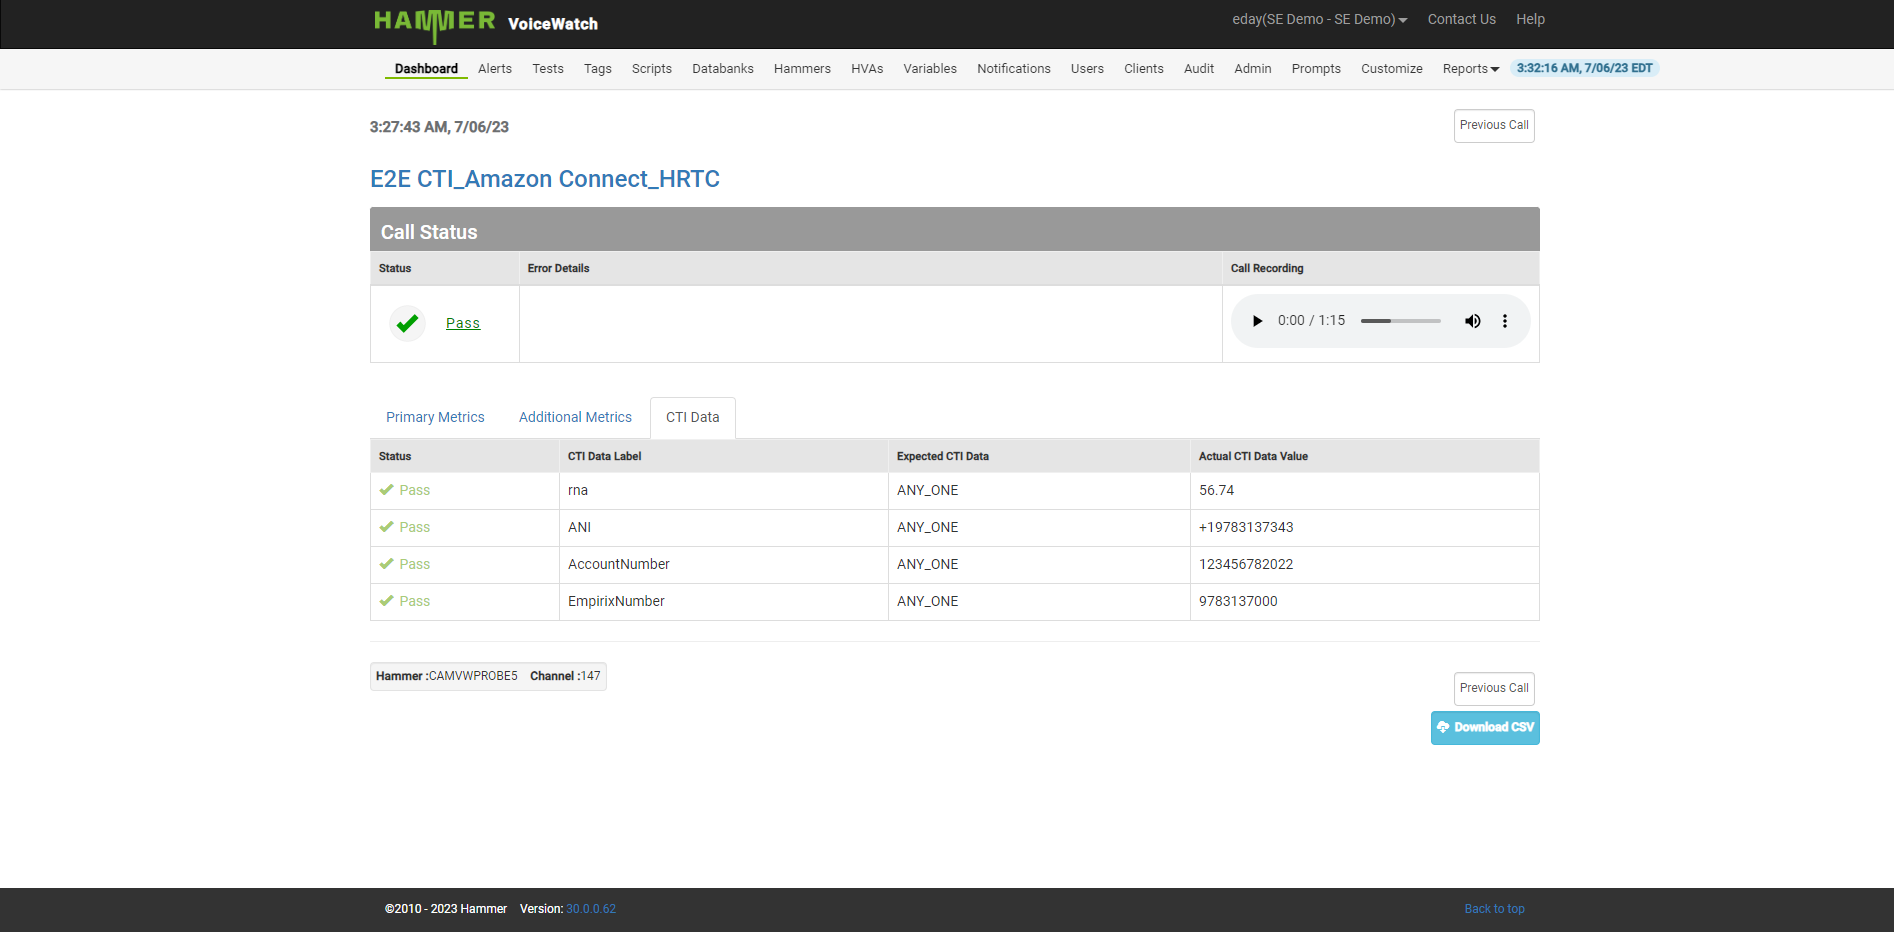The image size is (1894, 932).
Task: Adjust the call recording seek slider
Action: pos(1399,321)
